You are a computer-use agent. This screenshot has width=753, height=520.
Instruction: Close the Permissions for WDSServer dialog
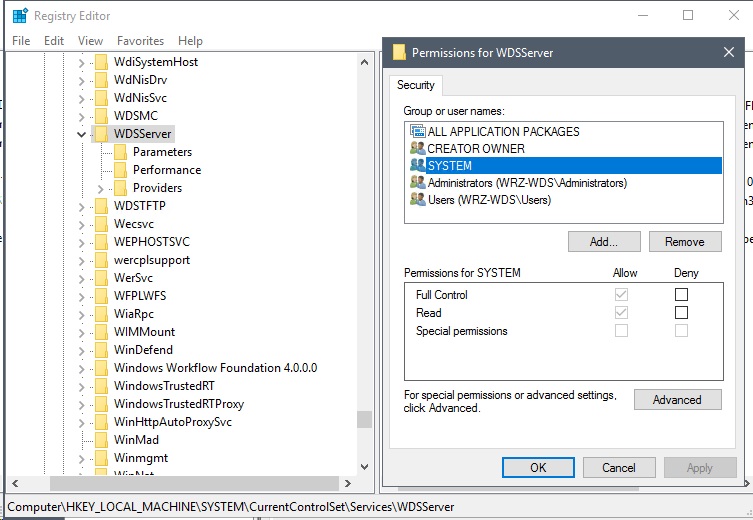tap(729, 52)
